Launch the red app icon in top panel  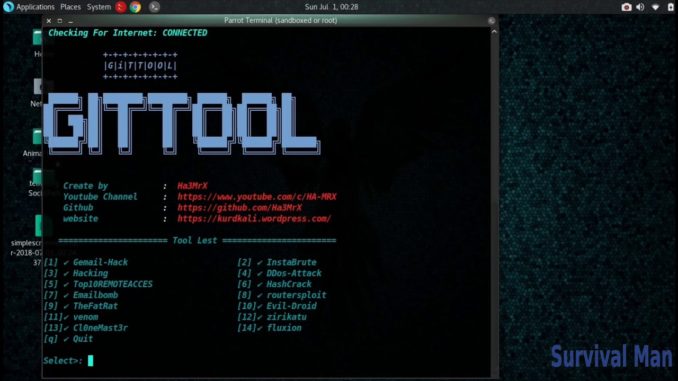(121, 7)
